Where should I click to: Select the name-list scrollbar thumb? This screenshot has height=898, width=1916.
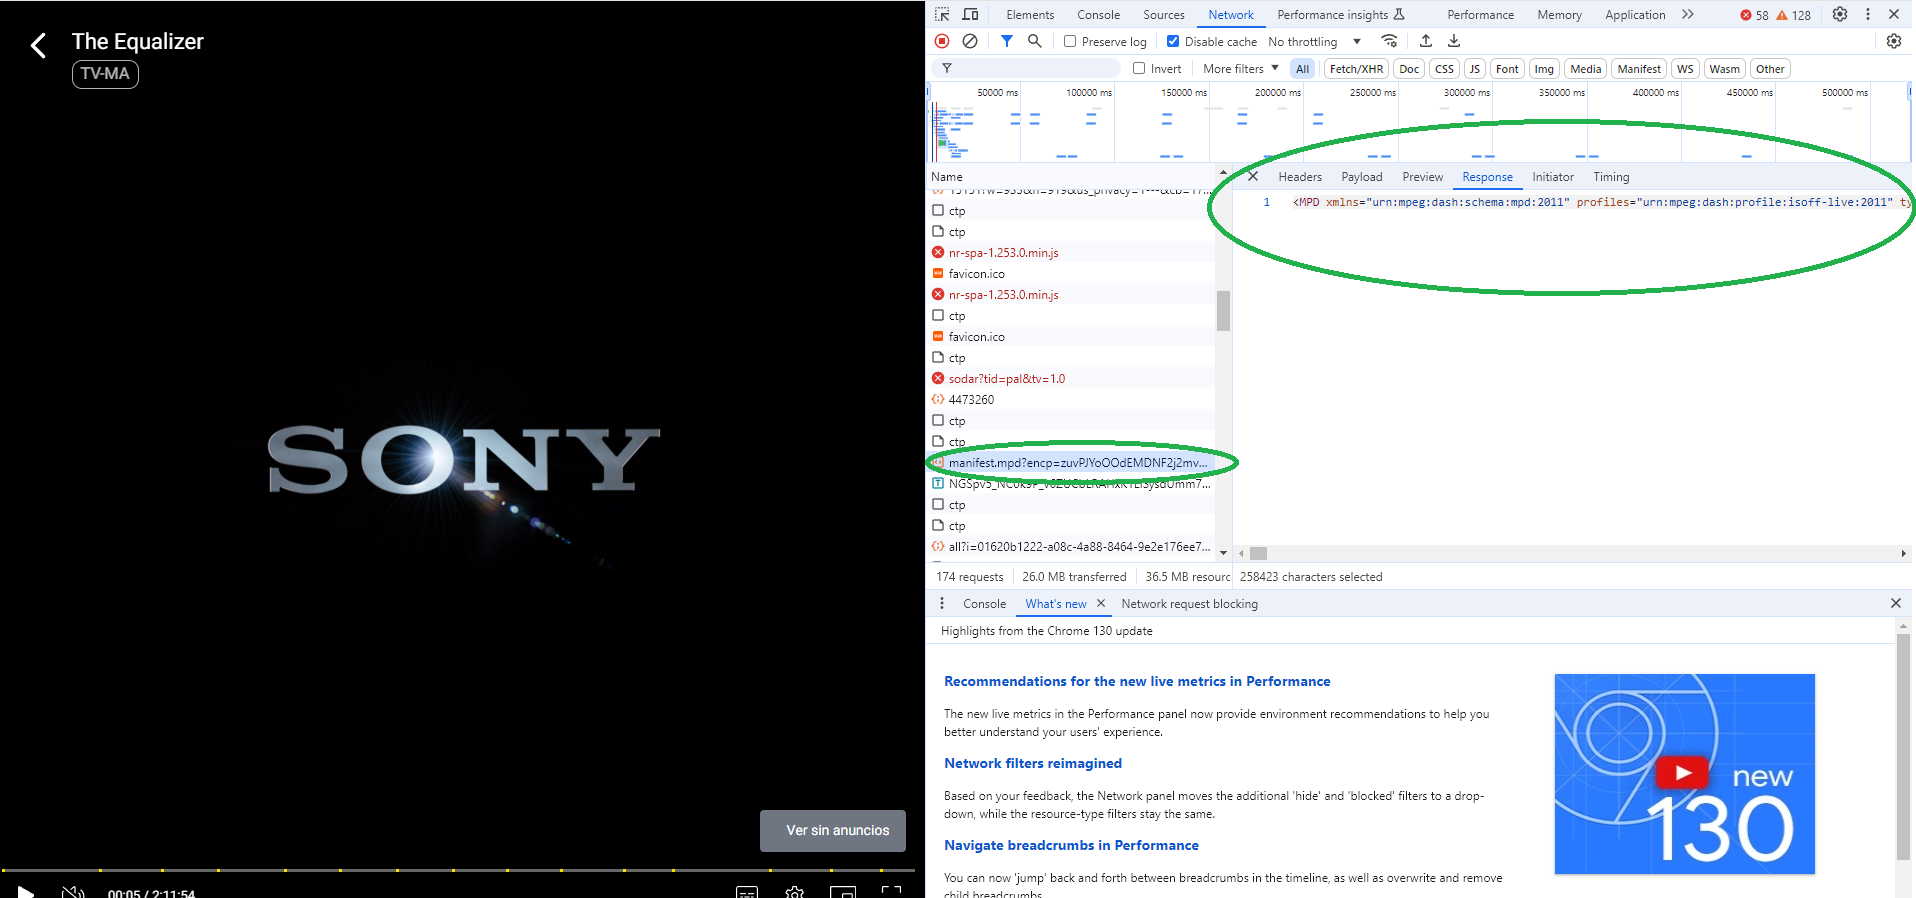click(1222, 310)
